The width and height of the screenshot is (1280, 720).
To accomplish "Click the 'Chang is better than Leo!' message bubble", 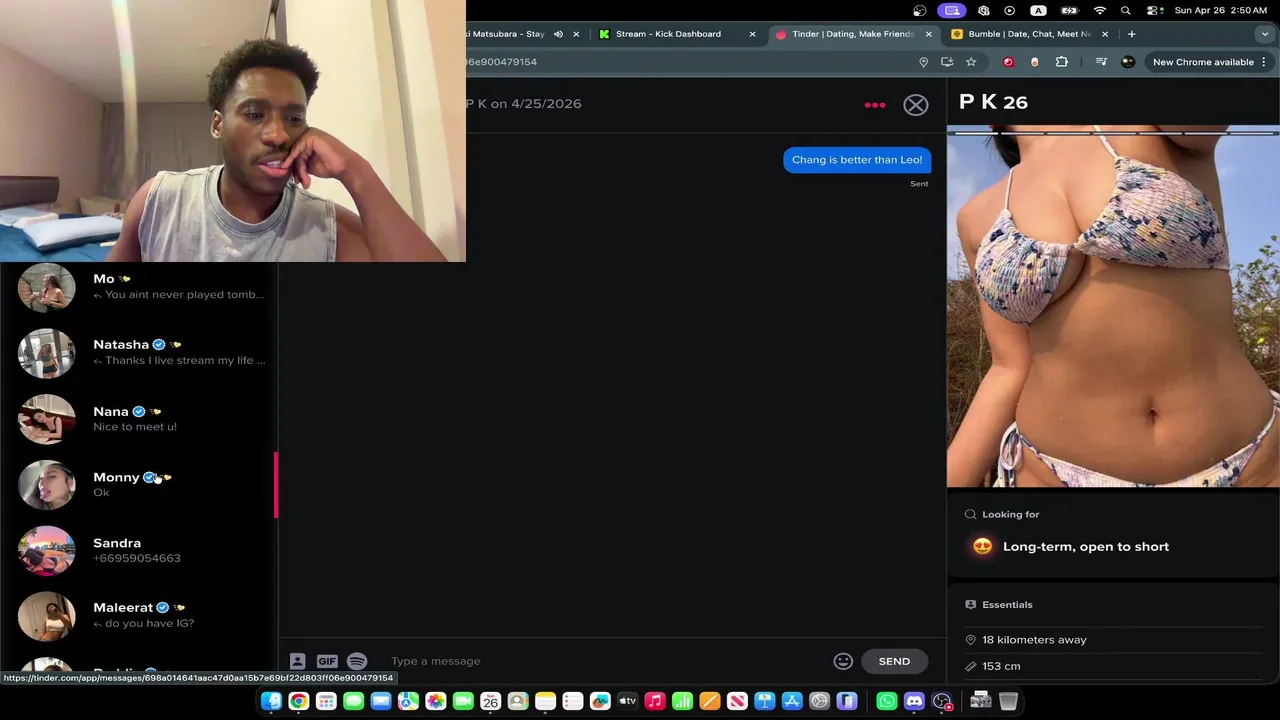I will pos(857,160).
